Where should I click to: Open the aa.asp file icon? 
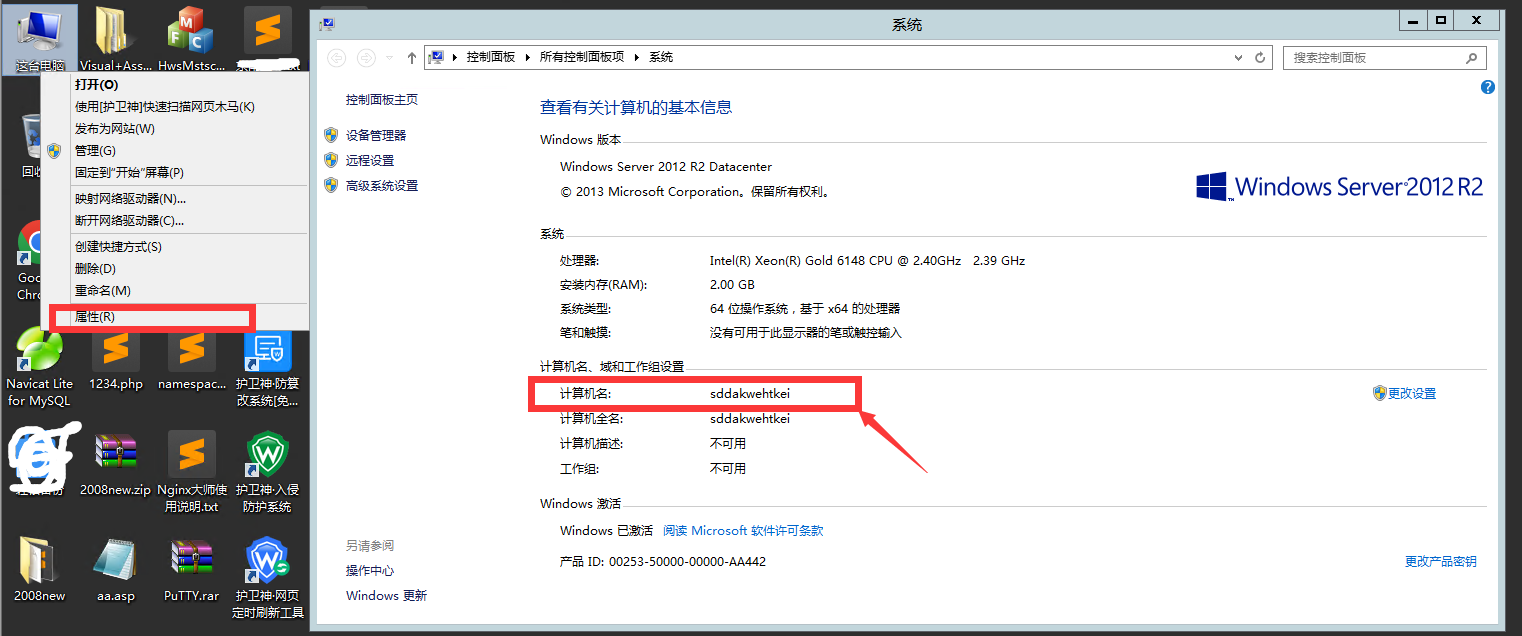[116, 563]
